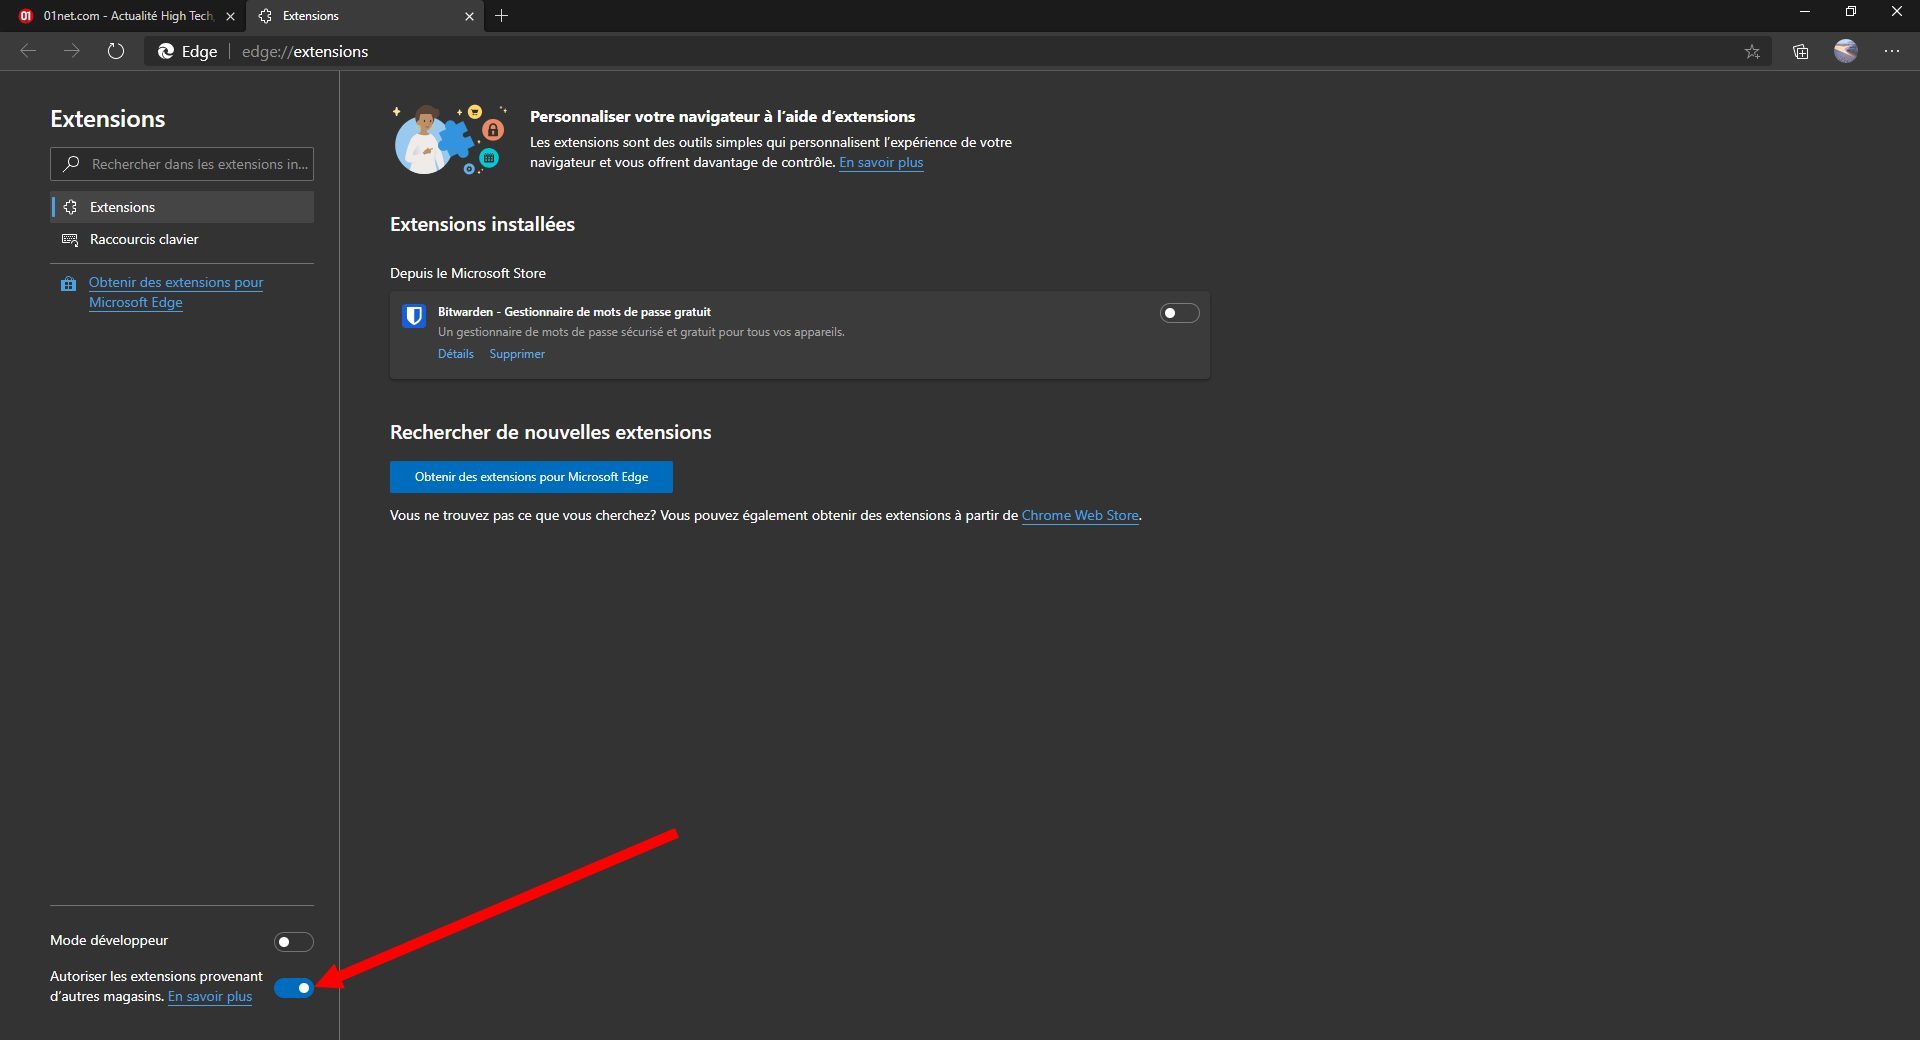Click the Extensions installées heading
Screen dimensions: 1920x1040
click(x=482, y=225)
